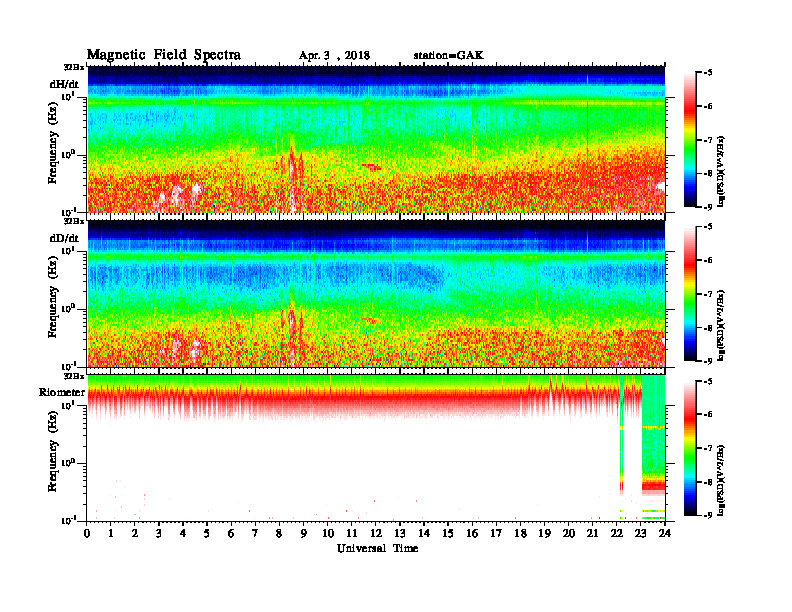Click the x-axis tick label "15"
Viewport: 792px width, 612px height.
pos(448,533)
